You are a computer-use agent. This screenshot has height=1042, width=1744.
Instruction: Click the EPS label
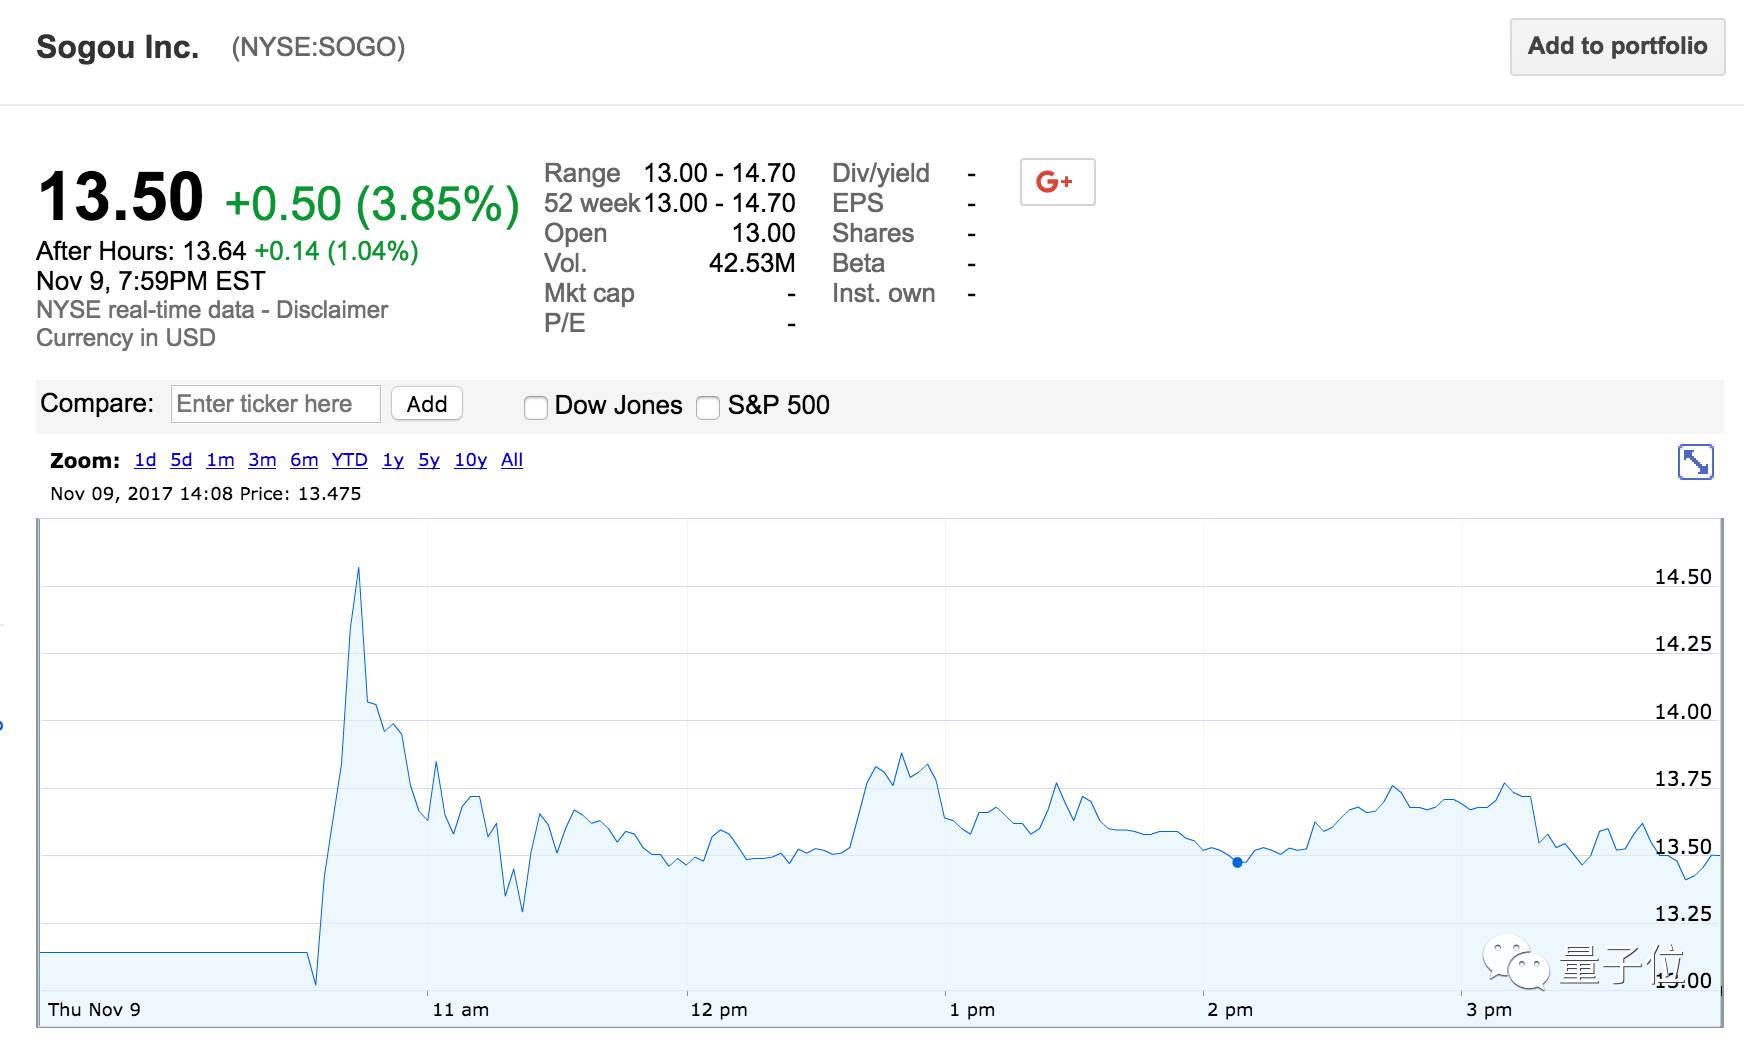(858, 203)
